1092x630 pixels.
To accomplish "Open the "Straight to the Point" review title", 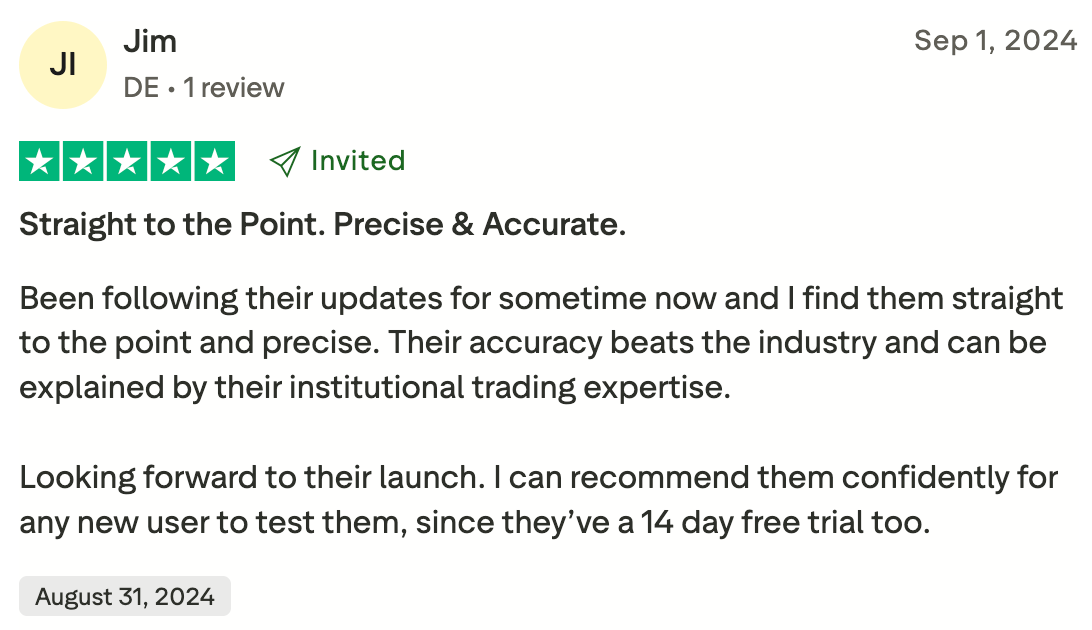I will (x=322, y=224).
